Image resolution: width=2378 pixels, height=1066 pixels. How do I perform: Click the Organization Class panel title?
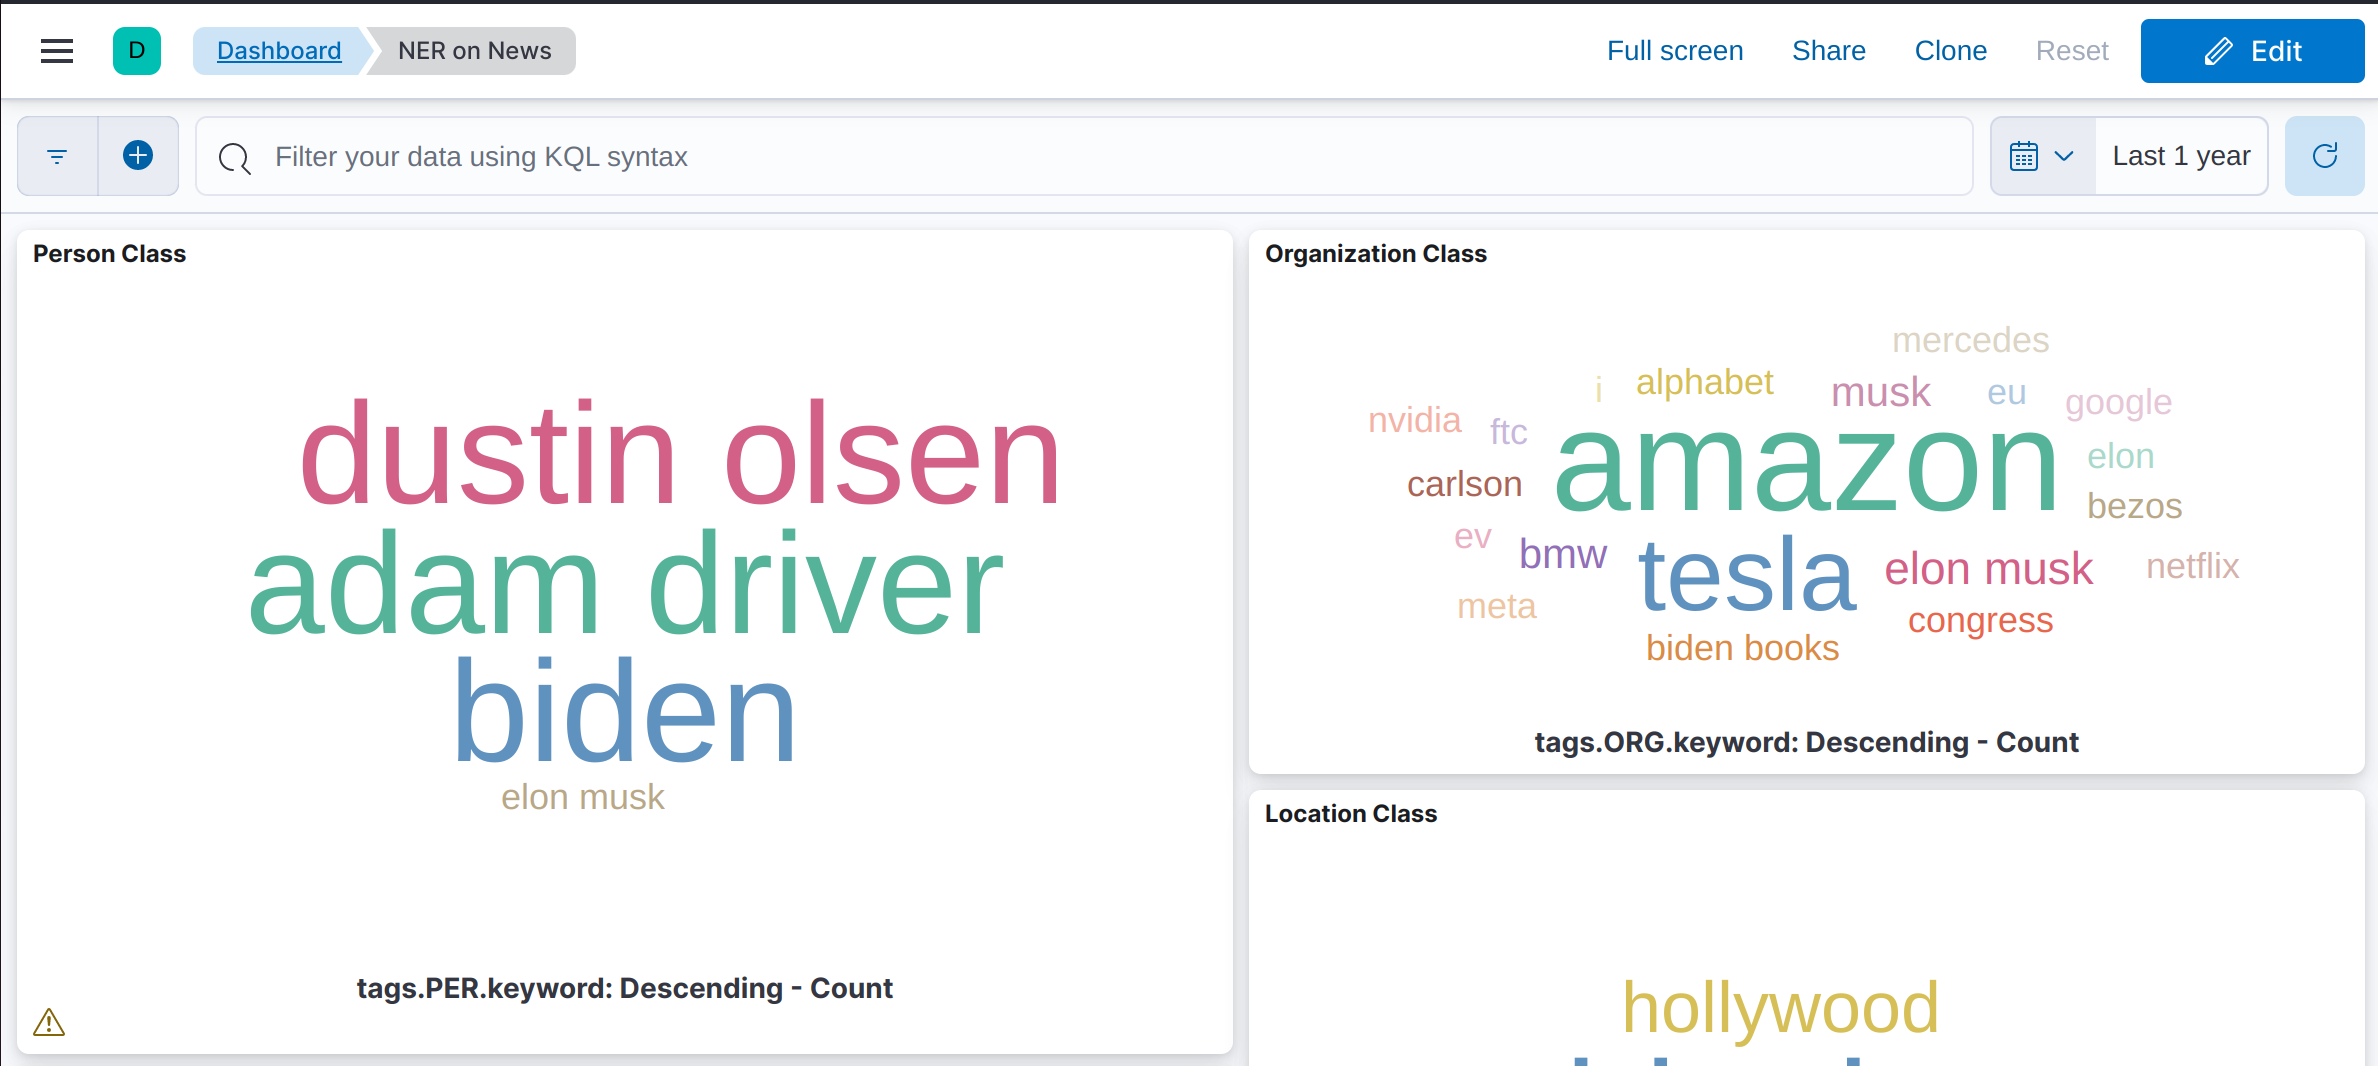[x=1375, y=254]
